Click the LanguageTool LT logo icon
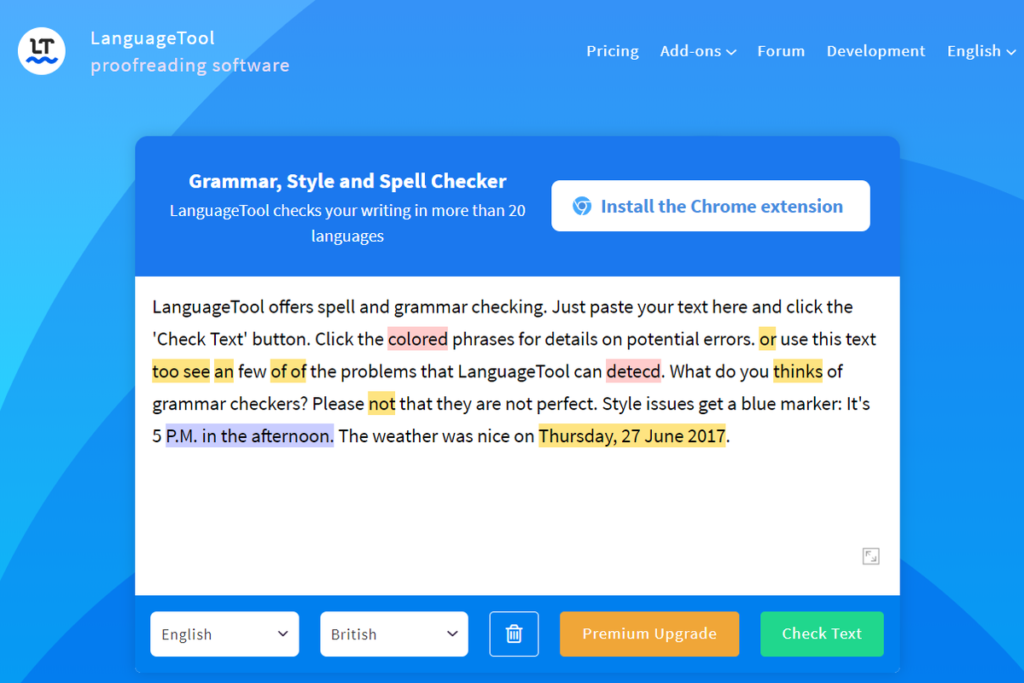Image resolution: width=1024 pixels, height=683 pixels. point(42,51)
